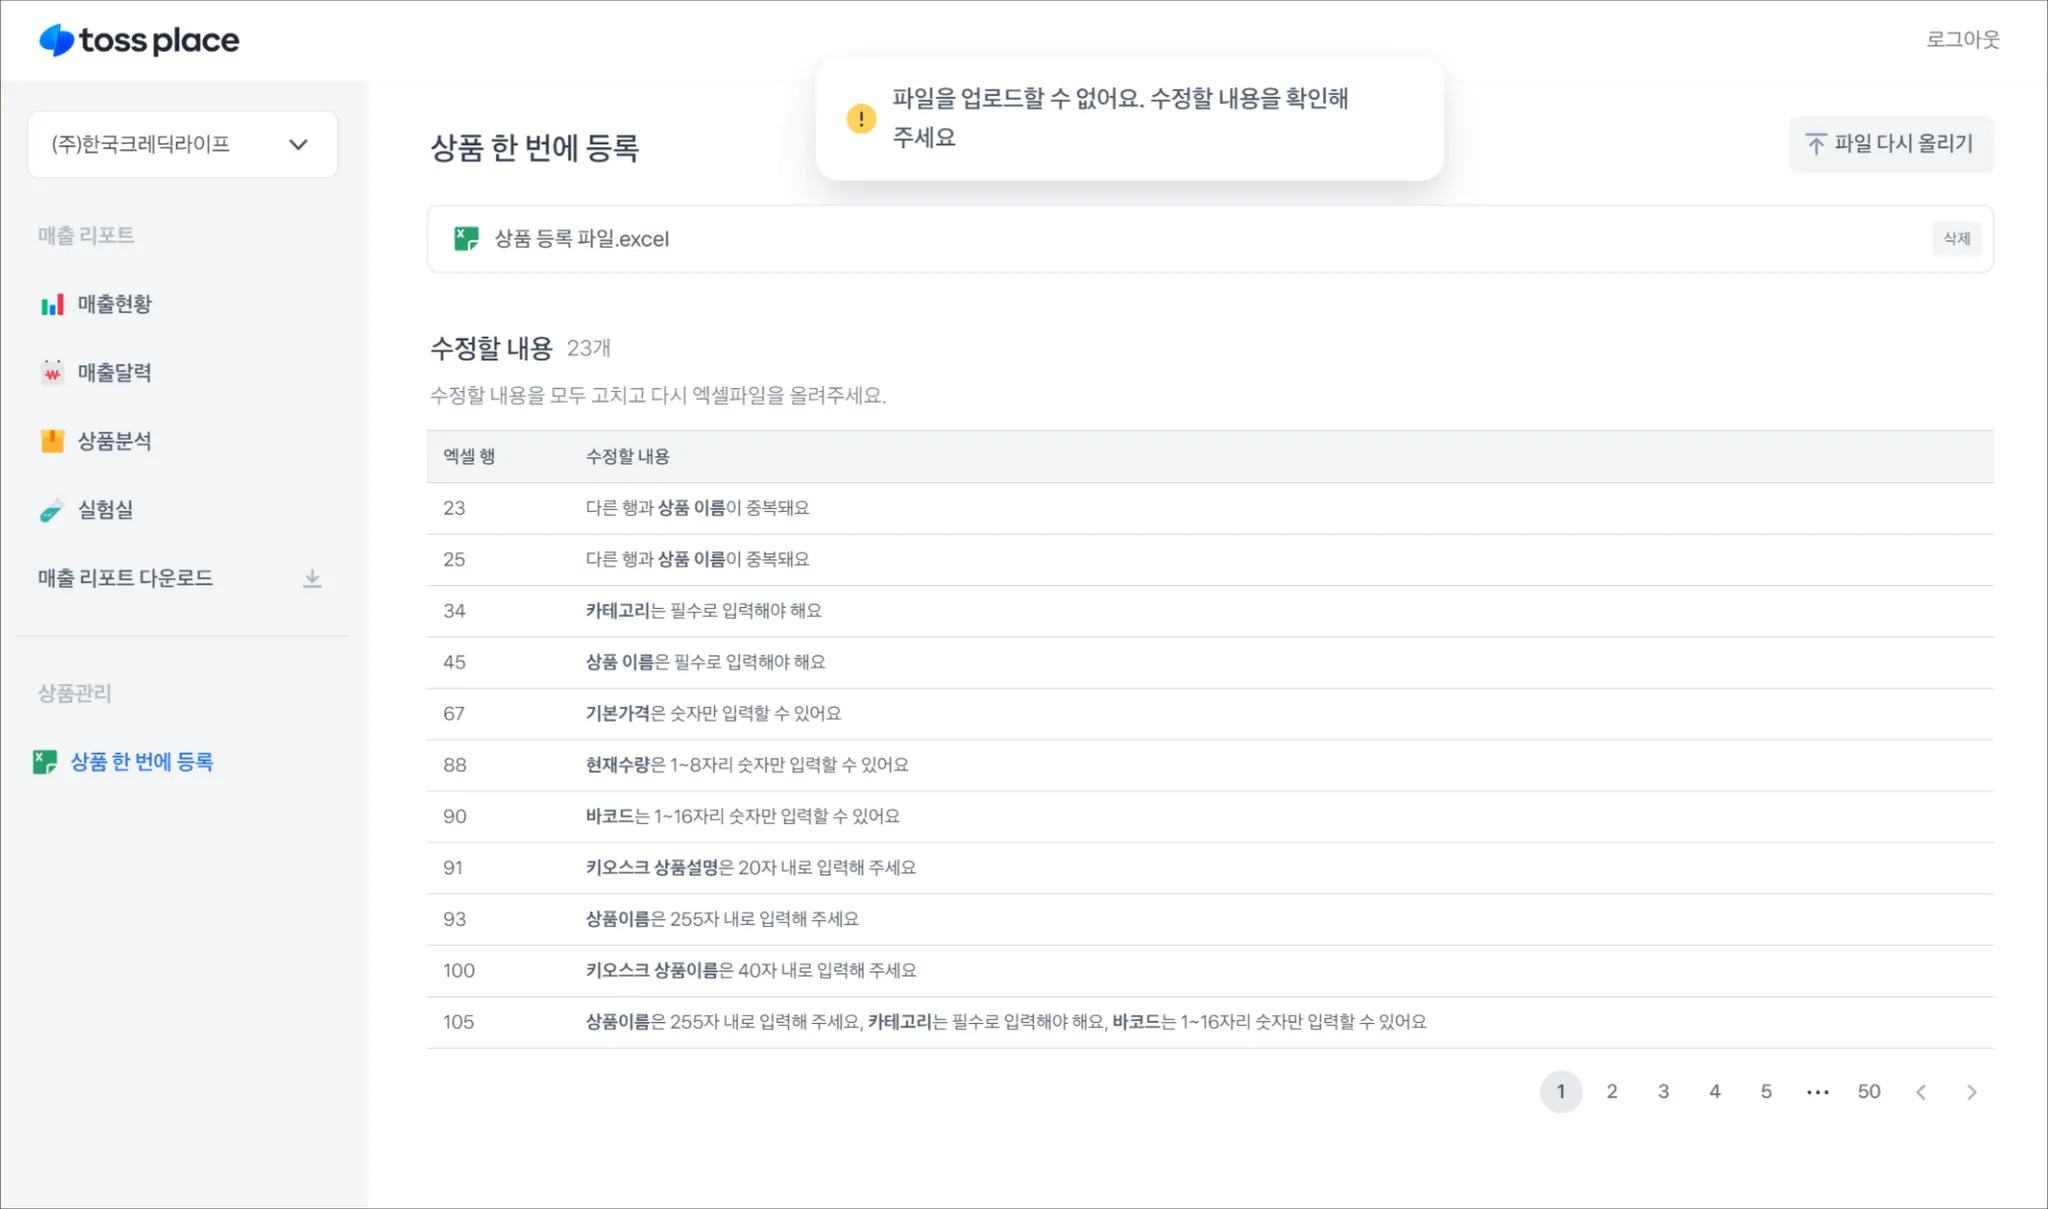Open the 매출 리포트 다운로드 menu item
Image resolution: width=2048 pixels, height=1209 pixels.
coord(125,578)
